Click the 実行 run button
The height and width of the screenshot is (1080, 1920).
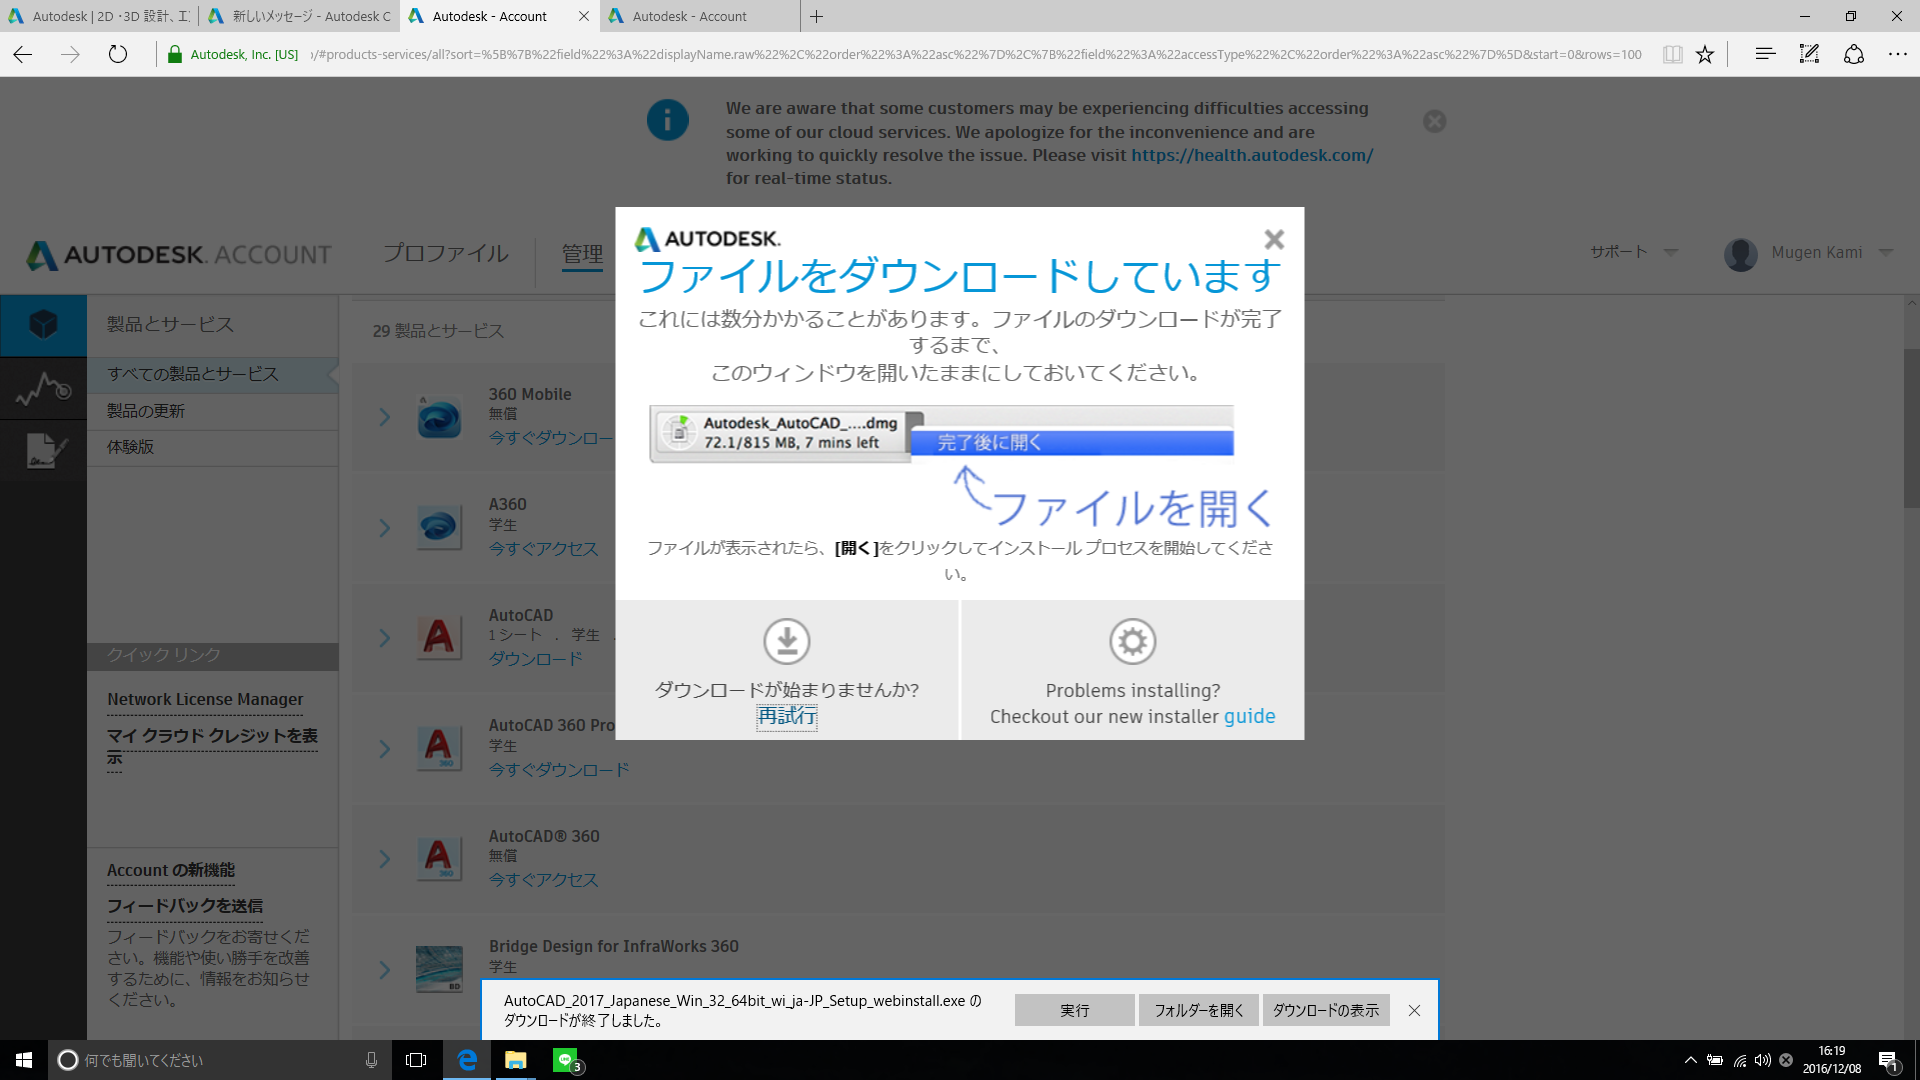(x=1075, y=1010)
